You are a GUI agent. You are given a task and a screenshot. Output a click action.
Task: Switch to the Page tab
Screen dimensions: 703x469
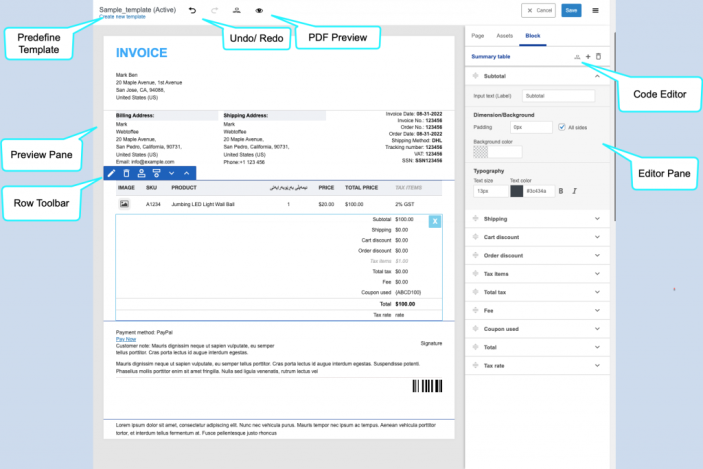click(x=477, y=34)
